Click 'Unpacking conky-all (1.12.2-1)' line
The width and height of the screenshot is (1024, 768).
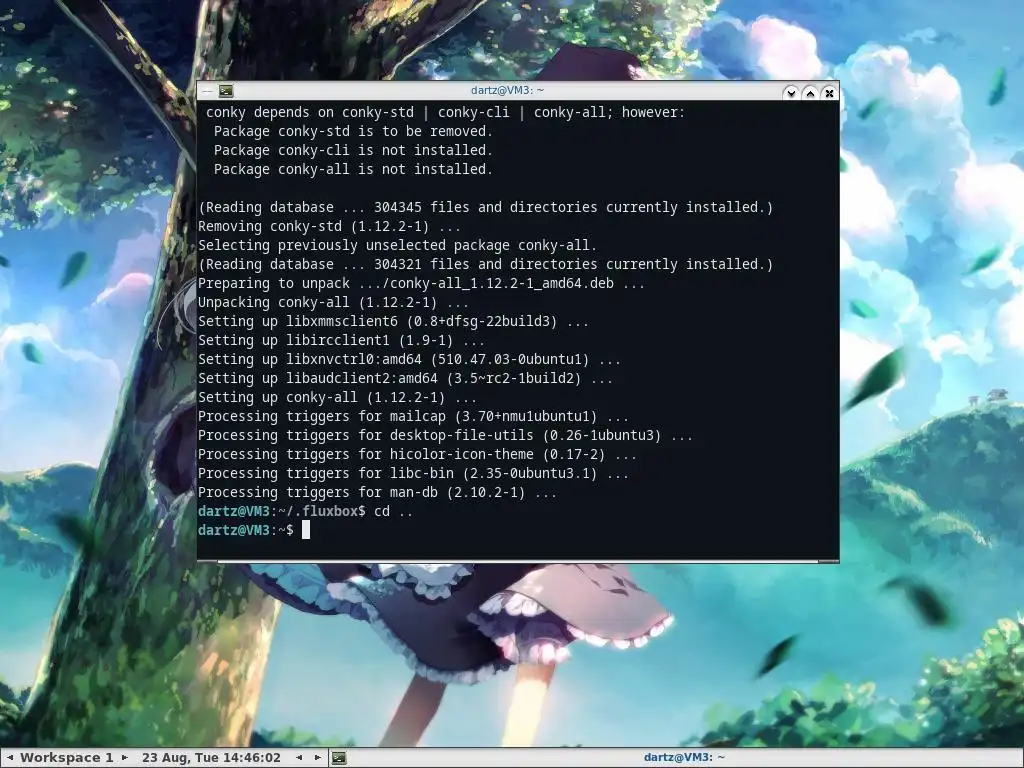[333, 302]
